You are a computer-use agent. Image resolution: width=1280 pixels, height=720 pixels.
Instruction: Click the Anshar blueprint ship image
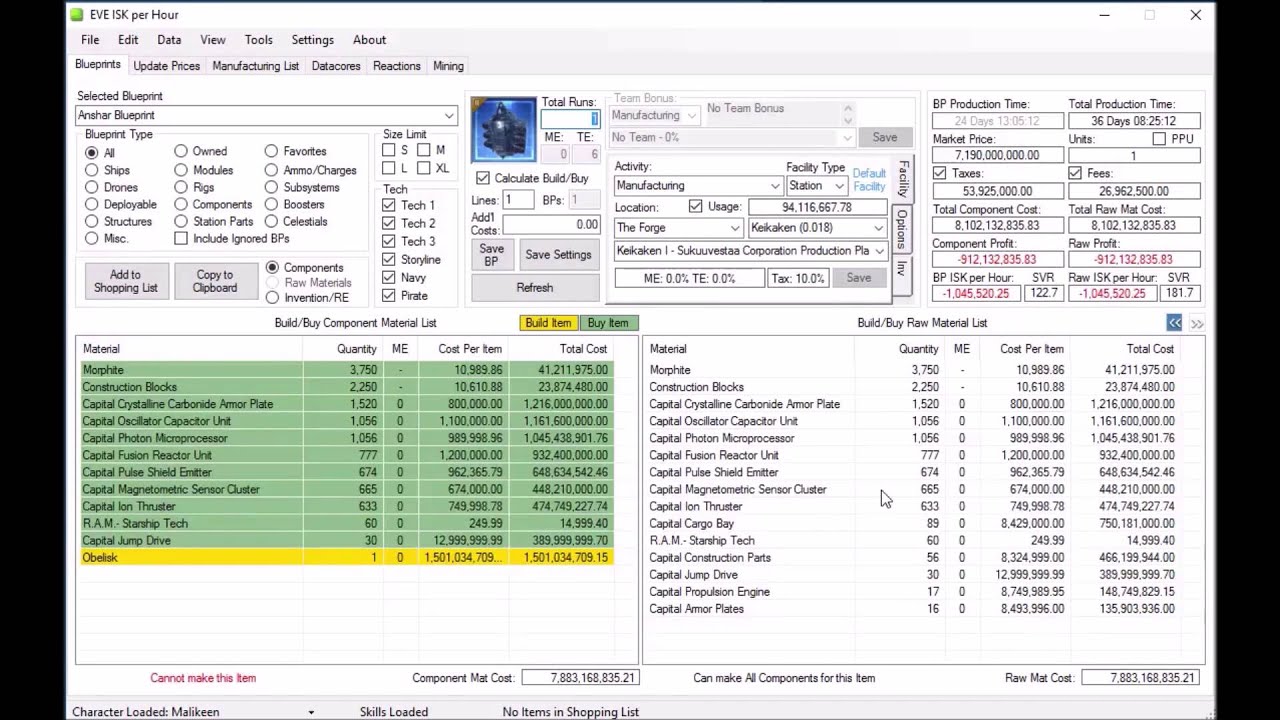504,129
